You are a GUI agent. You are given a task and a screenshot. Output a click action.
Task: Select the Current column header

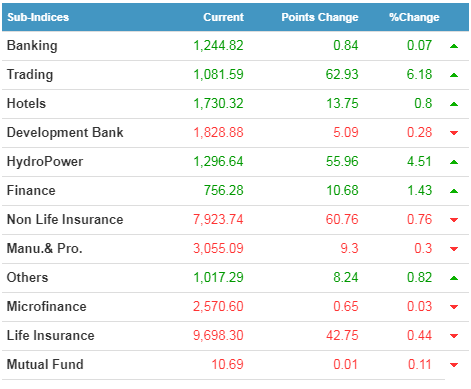[x=223, y=17]
